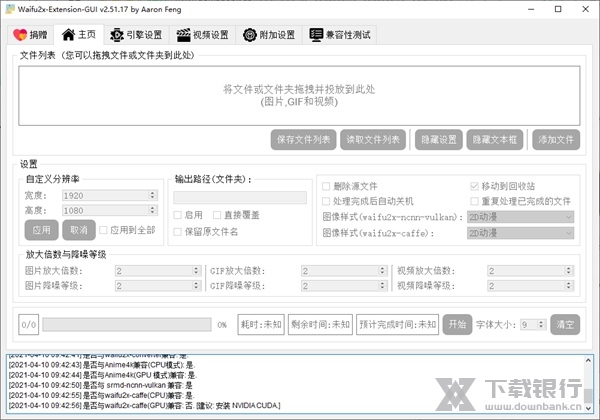
Task: Click the waifu2x-caffe(GPU) log line
Action: coord(144,405)
